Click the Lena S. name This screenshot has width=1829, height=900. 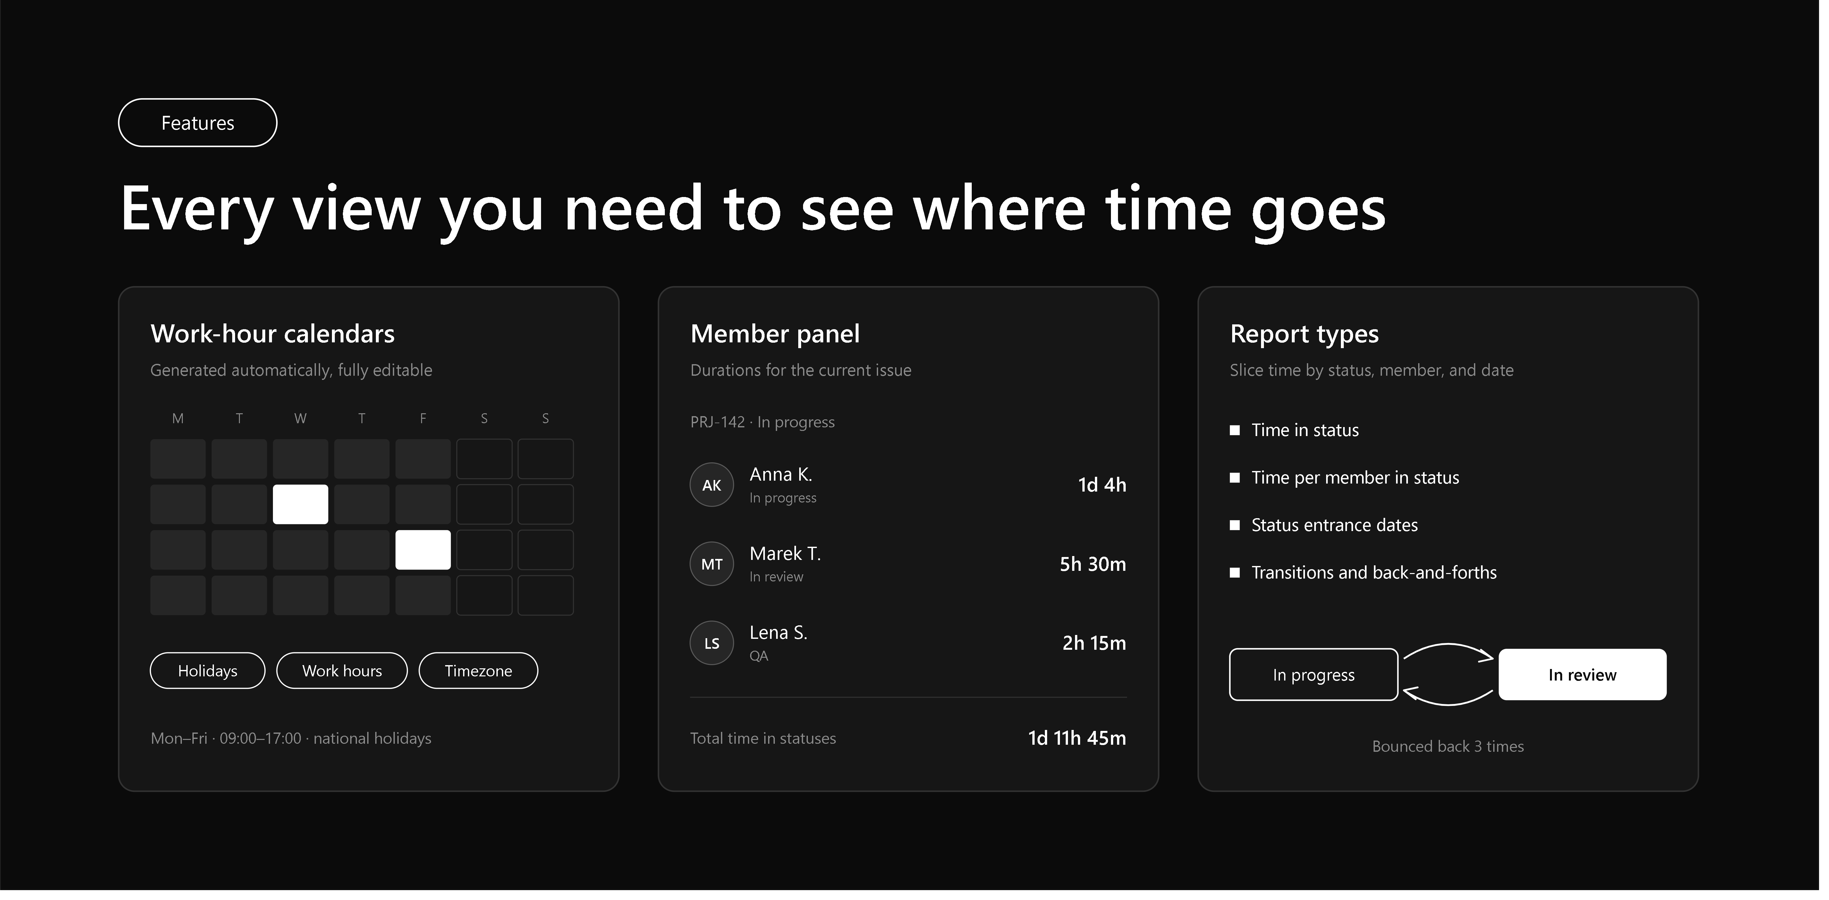point(778,632)
